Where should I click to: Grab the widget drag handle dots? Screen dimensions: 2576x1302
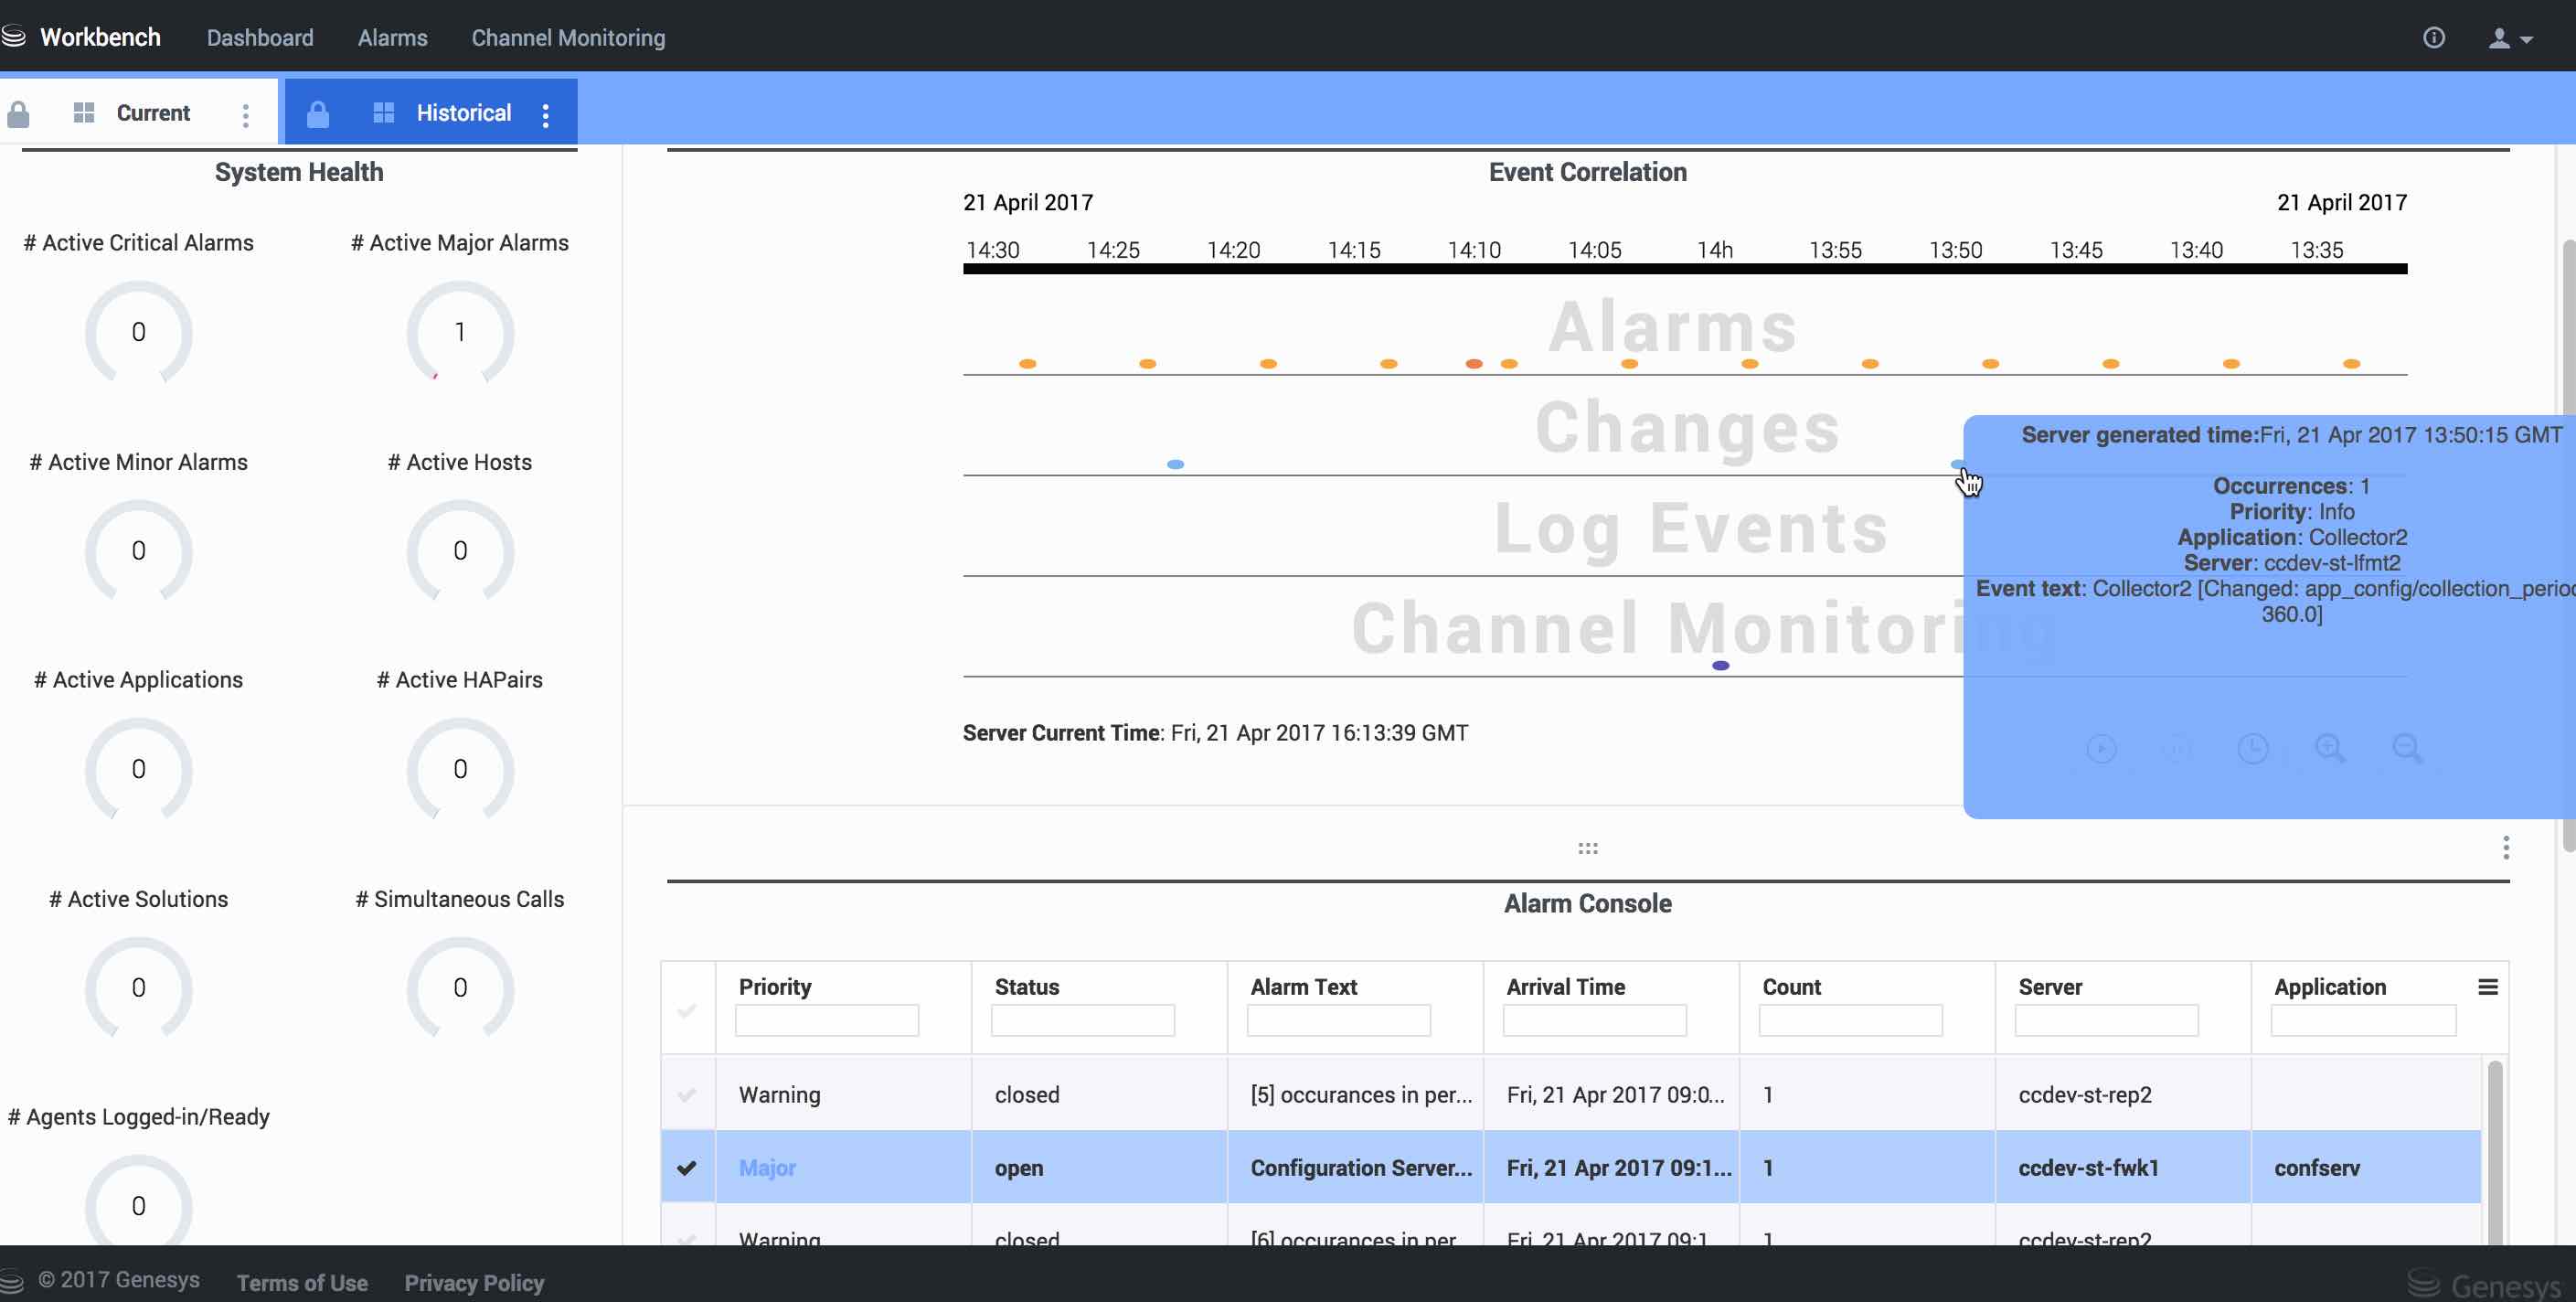(1587, 848)
